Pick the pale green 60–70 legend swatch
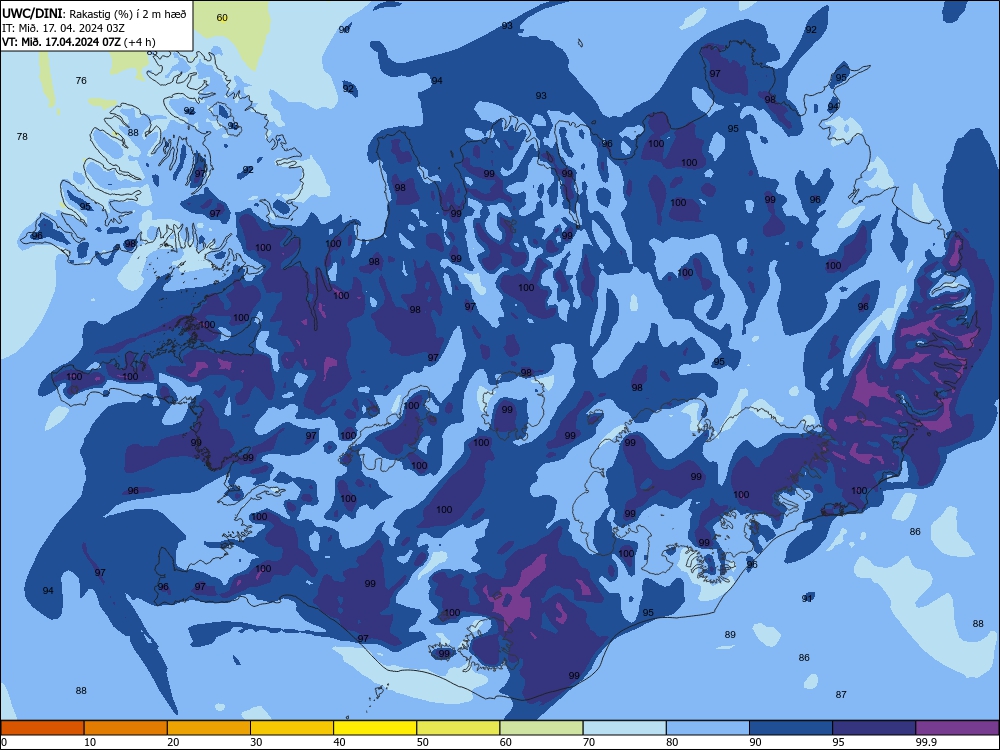Viewport: 1000px width, 750px height. (x=541, y=728)
